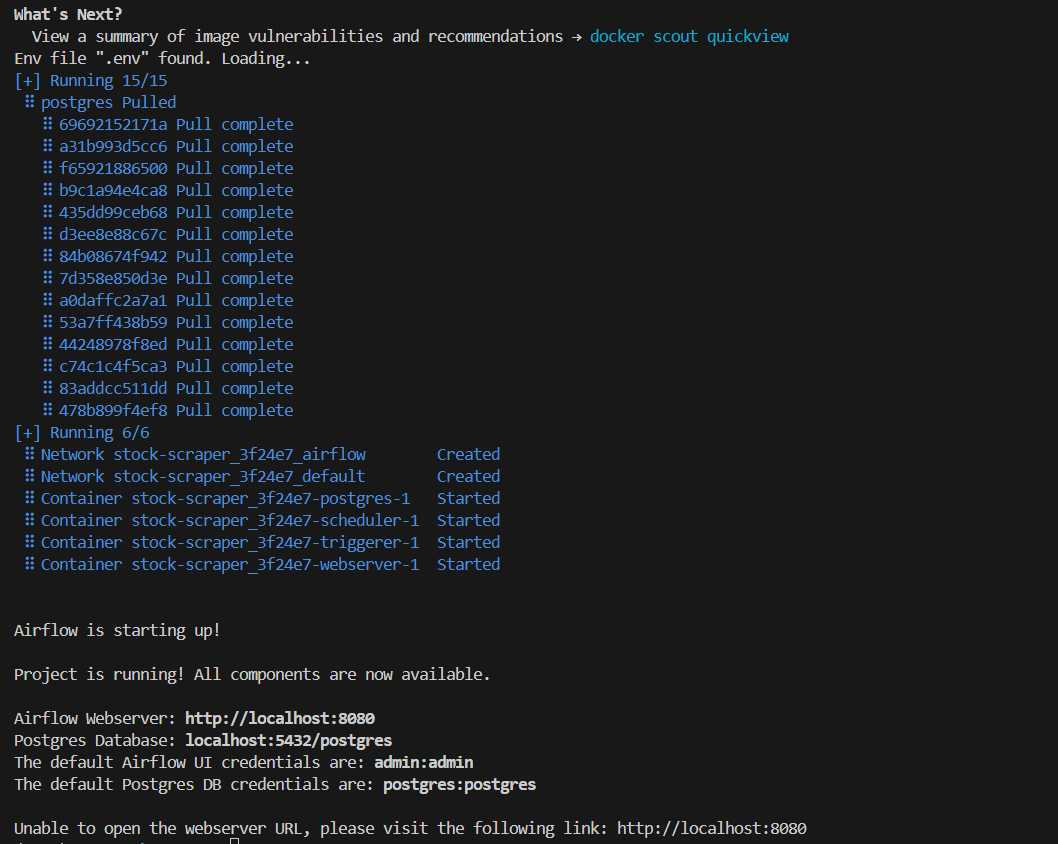Click layer 'a0daffc2a7a1 Pull complete'
The width and height of the screenshot is (1058, 844).
tap(168, 300)
